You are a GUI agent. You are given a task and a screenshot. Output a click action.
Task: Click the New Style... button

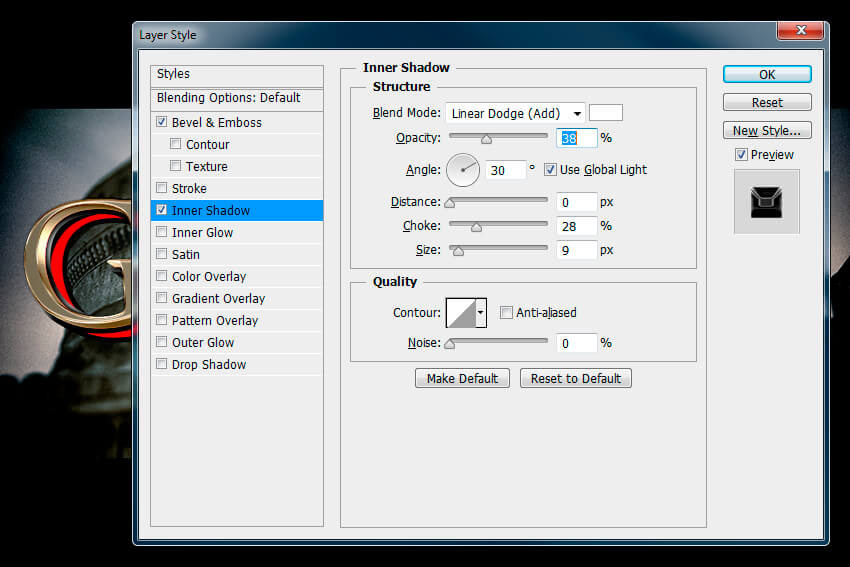(767, 130)
